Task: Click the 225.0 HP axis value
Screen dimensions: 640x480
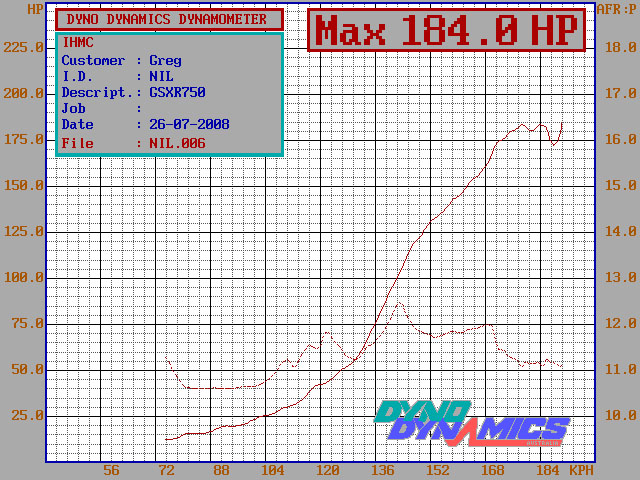Action: (x=24, y=47)
